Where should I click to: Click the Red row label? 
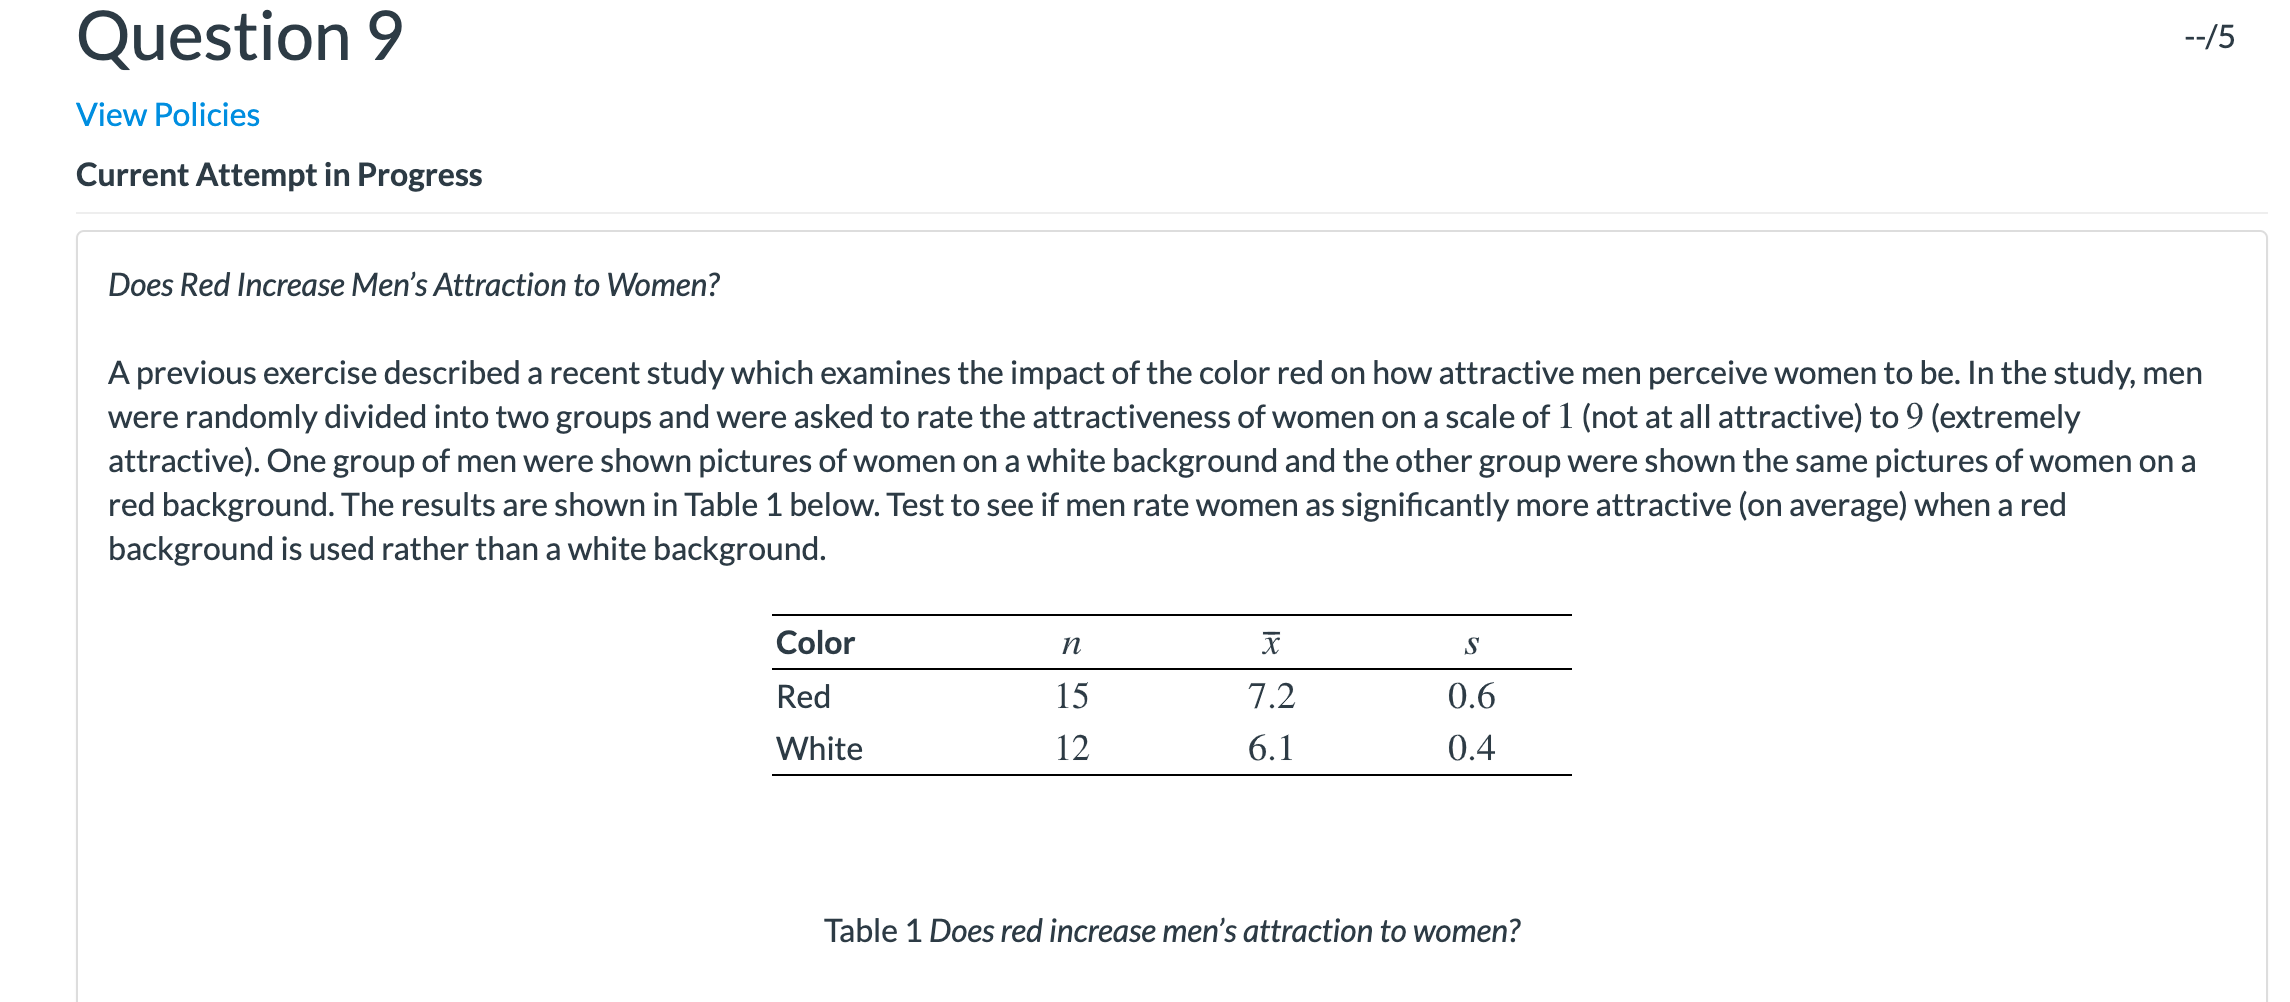[x=803, y=696]
